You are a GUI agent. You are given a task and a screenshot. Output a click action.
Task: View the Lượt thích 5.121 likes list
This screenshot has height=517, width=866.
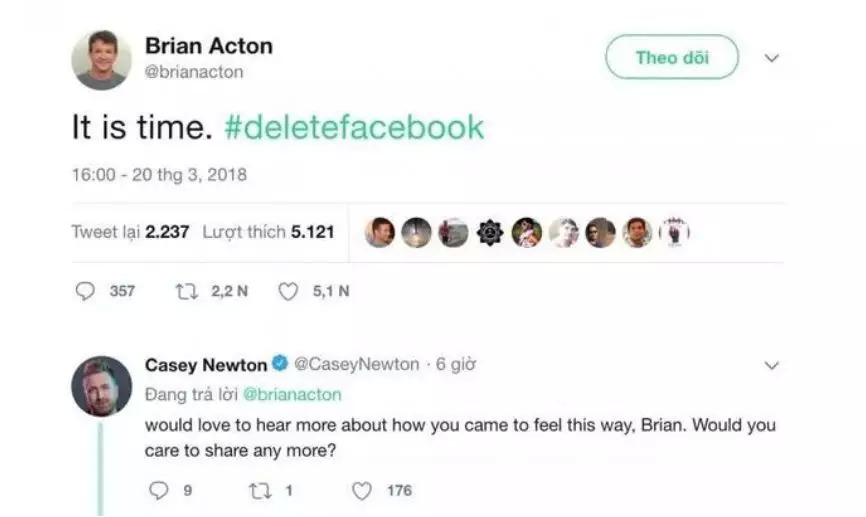(268, 232)
